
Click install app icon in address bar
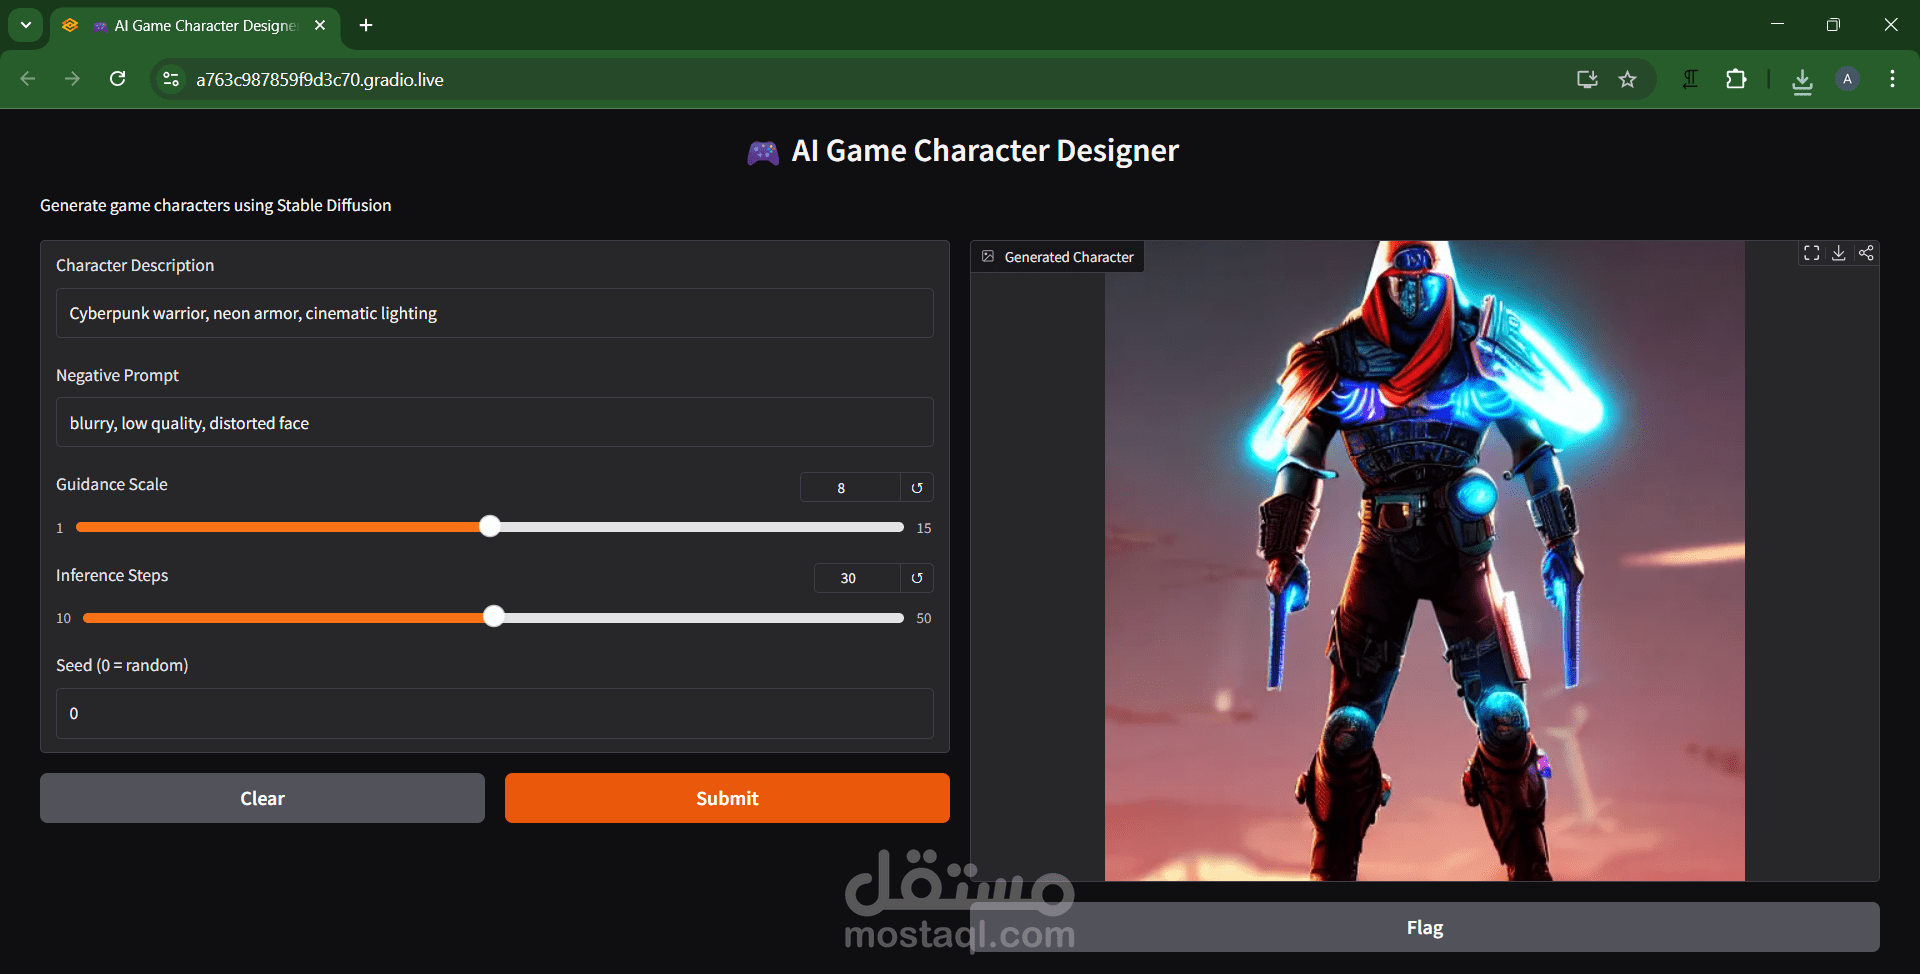click(x=1586, y=79)
